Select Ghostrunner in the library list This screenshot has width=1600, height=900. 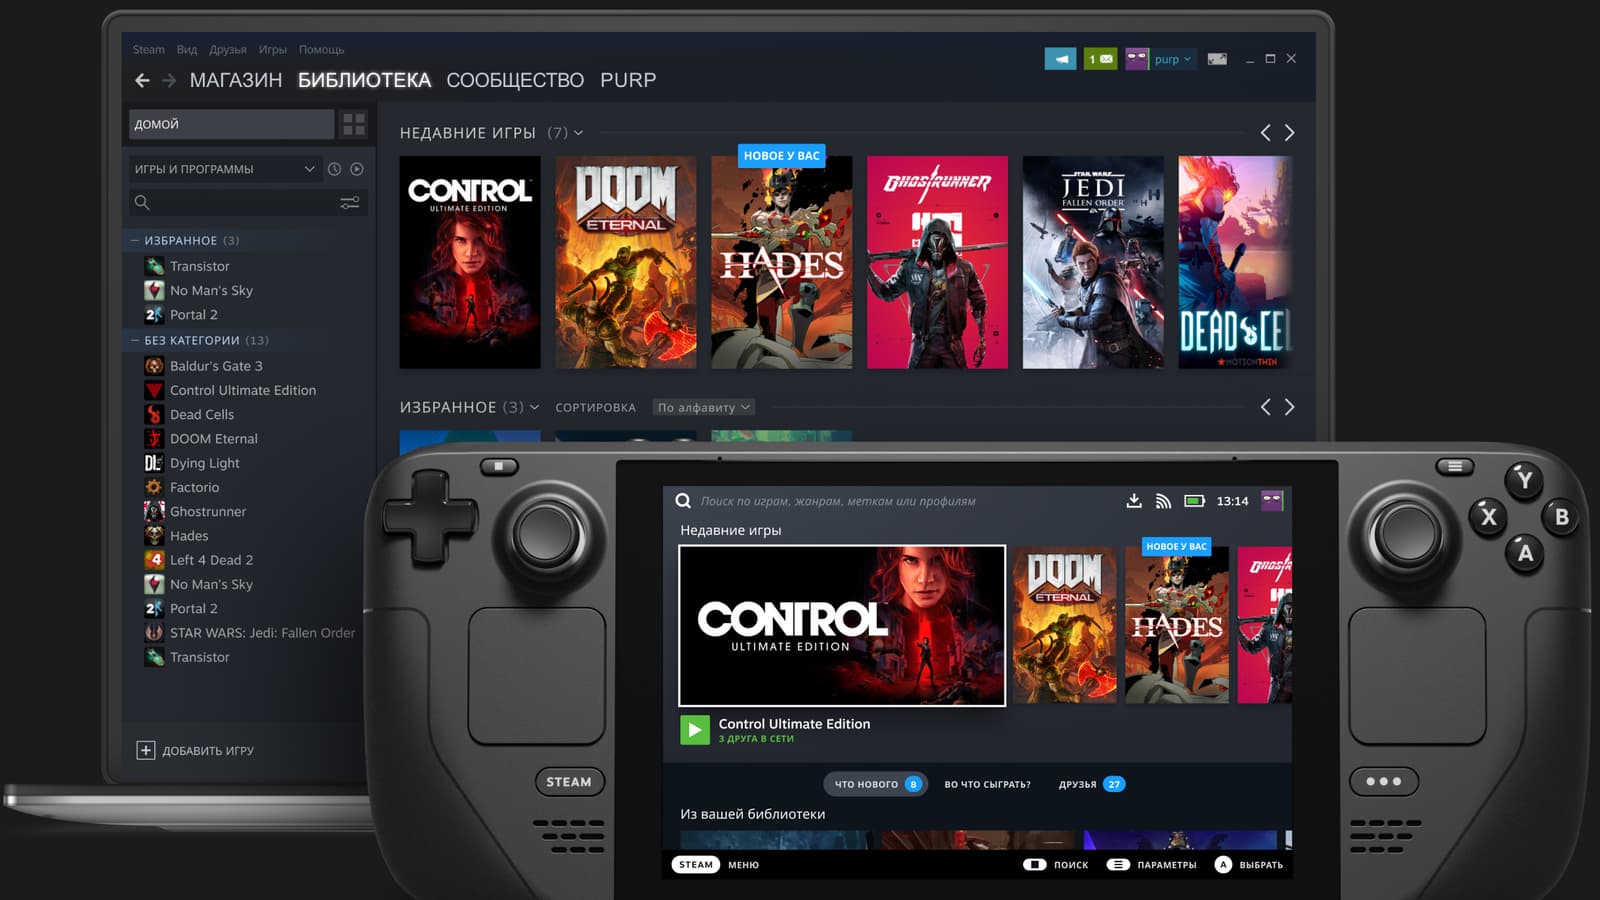coord(208,511)
